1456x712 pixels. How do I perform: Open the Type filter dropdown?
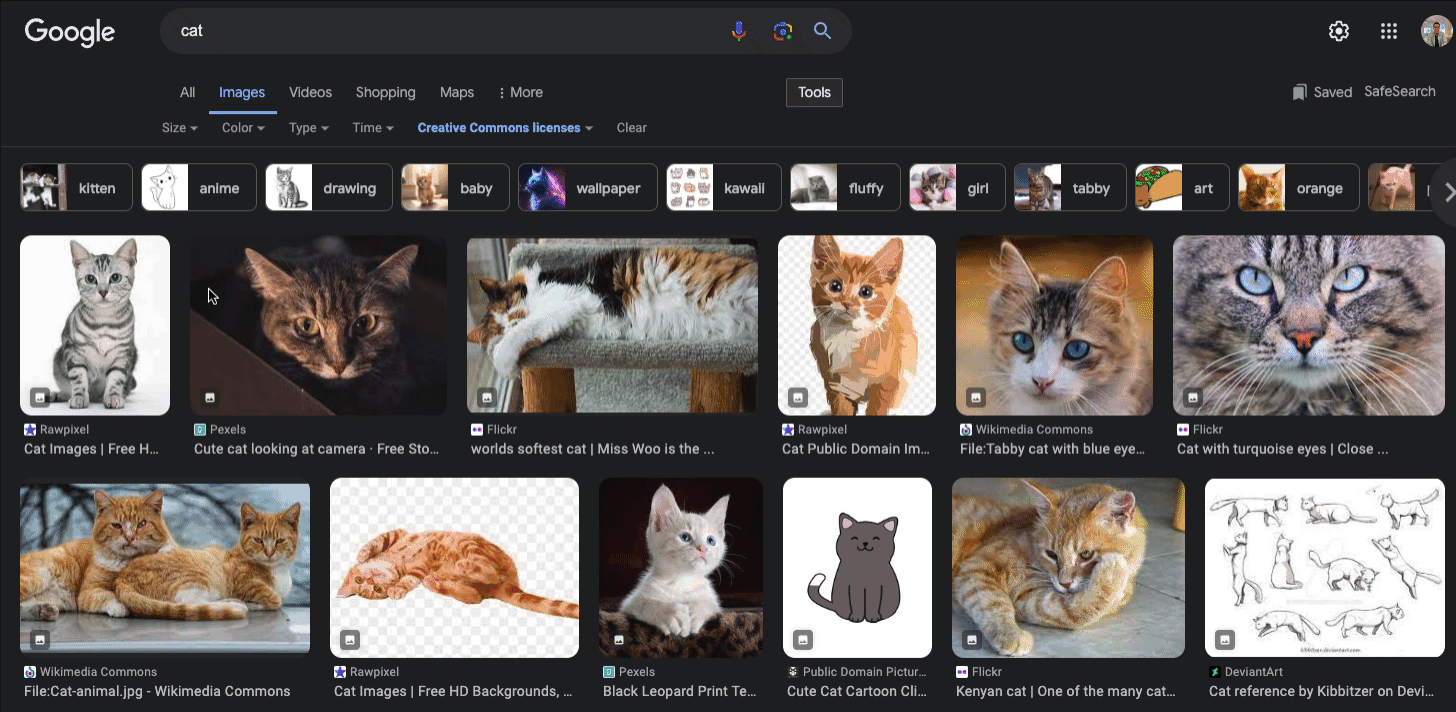309,128
